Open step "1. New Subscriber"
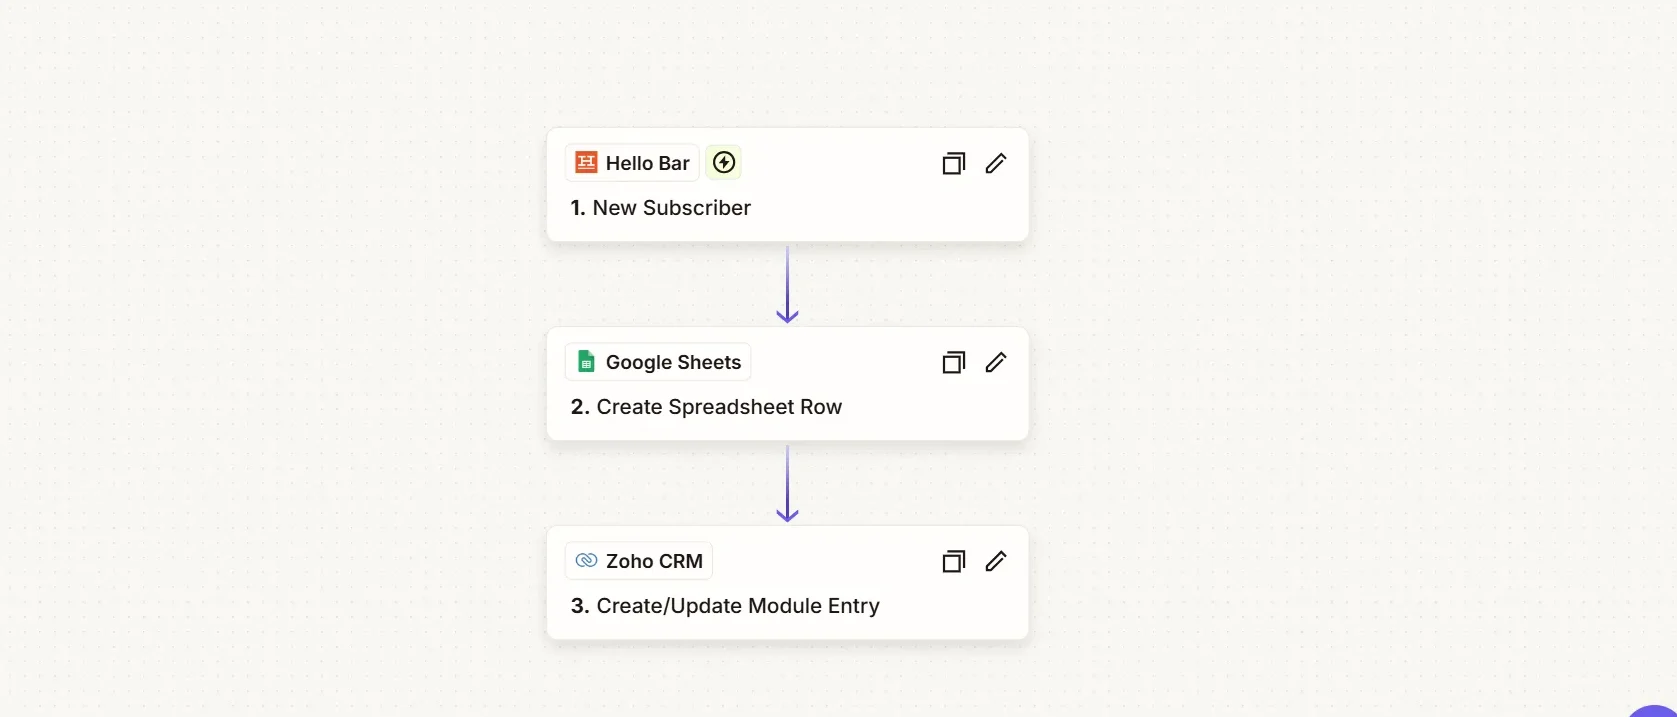 click(x=661, y=208)
